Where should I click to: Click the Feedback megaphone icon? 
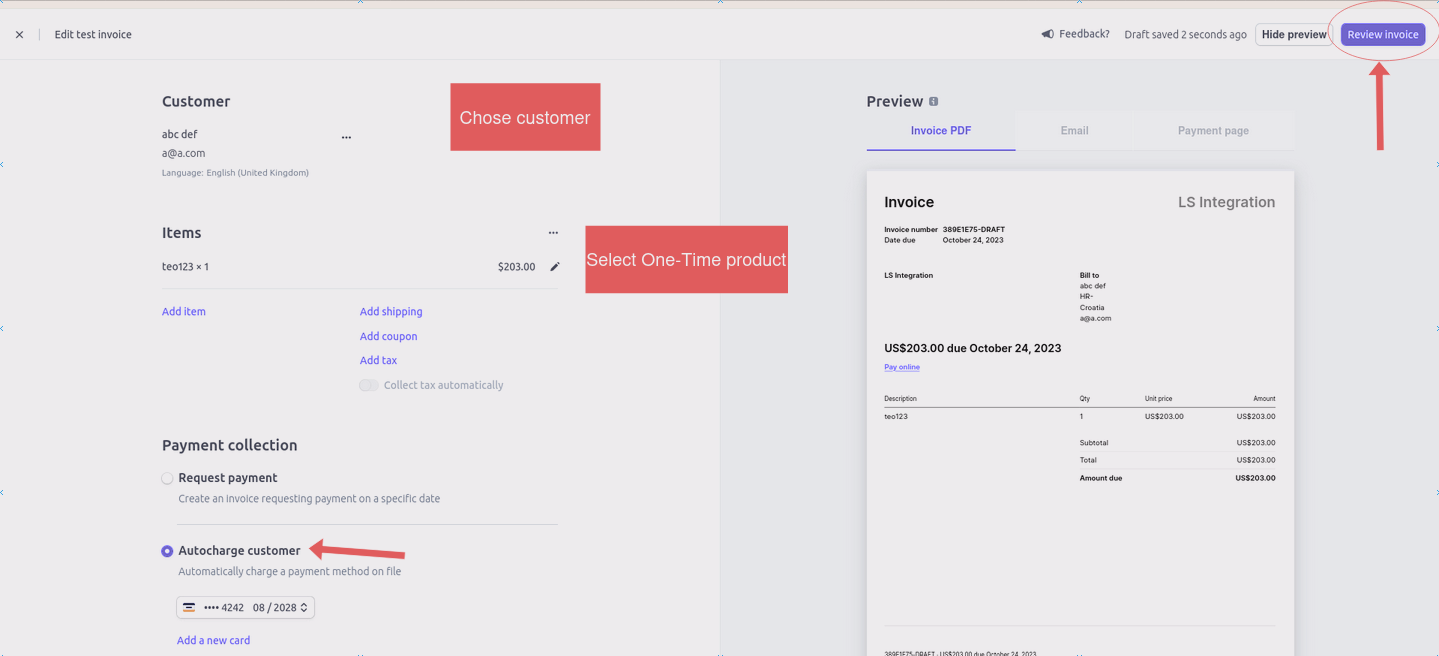pyautogui.click(x=1047, y=34)
